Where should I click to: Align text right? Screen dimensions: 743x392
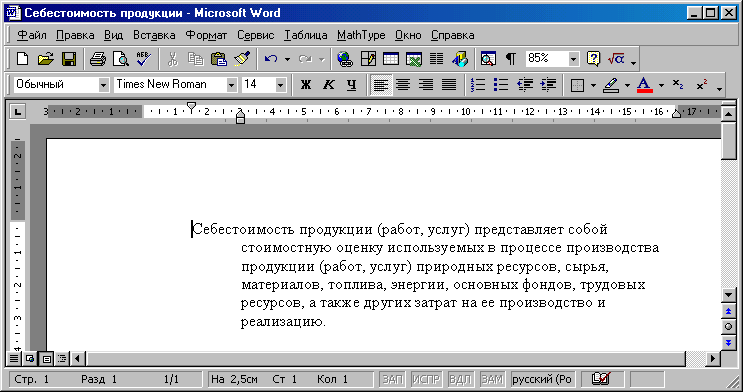[x=426, y=85]
